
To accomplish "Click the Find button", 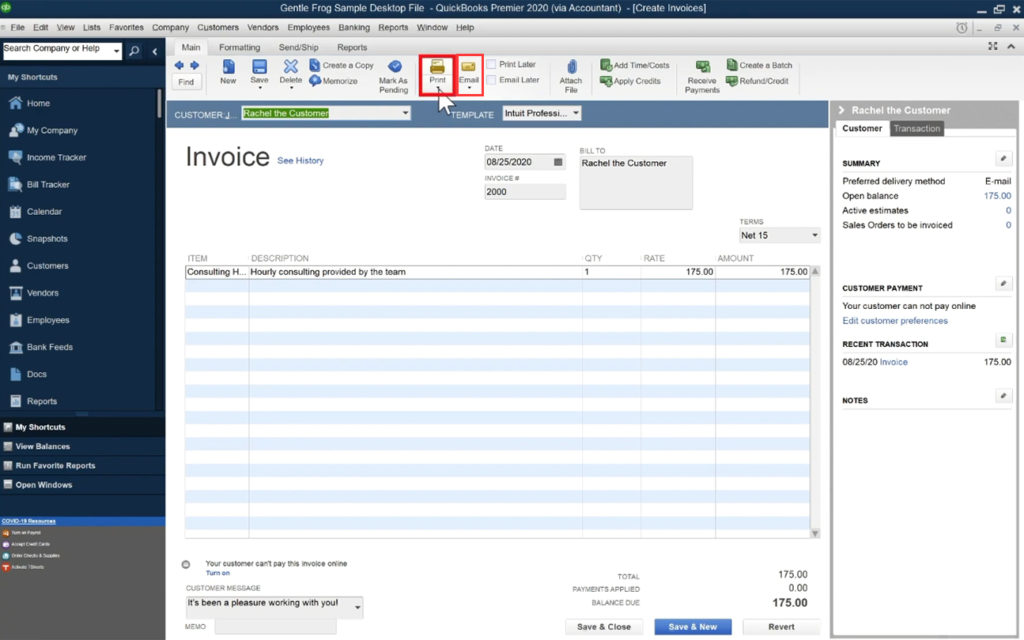I will pos(186,82).
